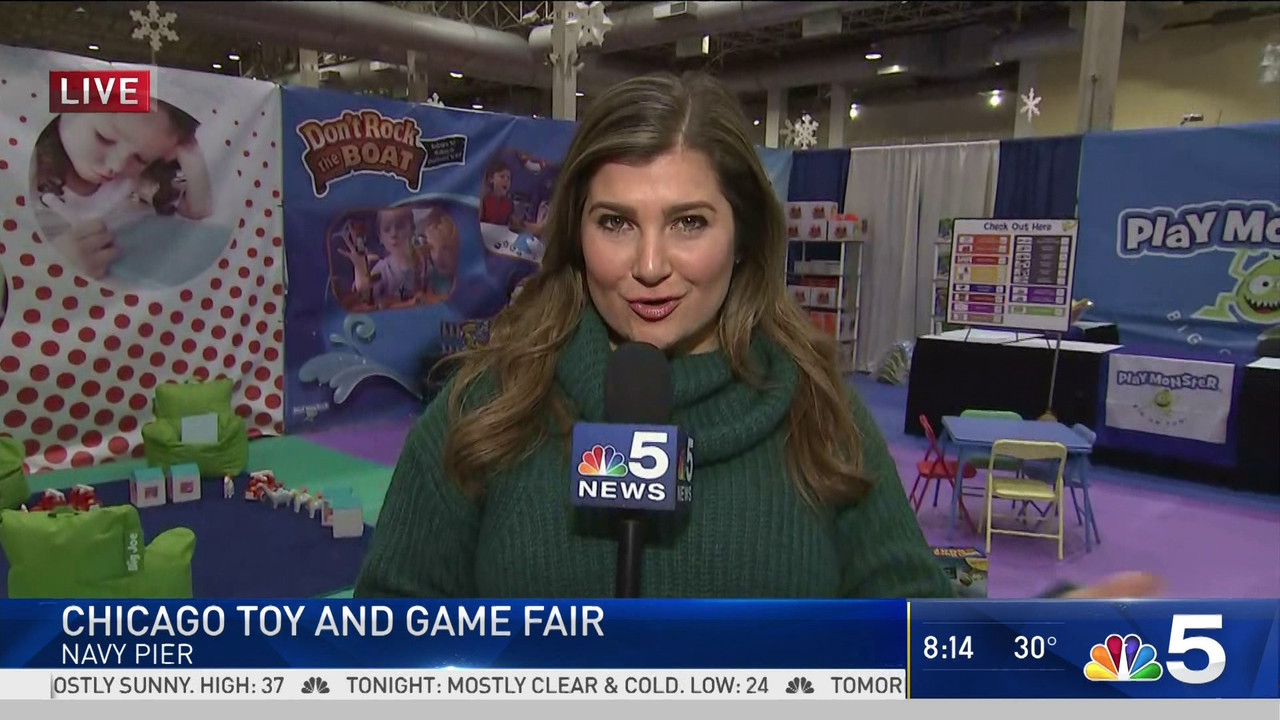Click the large PlayMonster backdrop logo
This screenshot has width=1280, height=720.
[x=1199, y=229]
